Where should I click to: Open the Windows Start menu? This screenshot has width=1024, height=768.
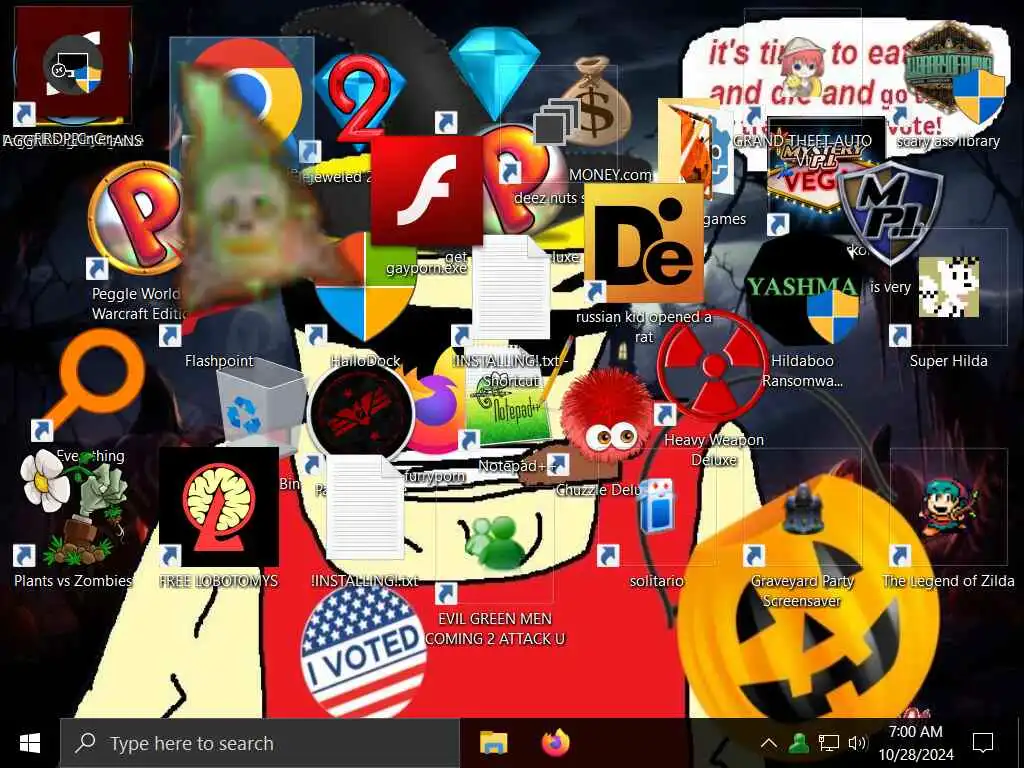[x=30, y=743]
